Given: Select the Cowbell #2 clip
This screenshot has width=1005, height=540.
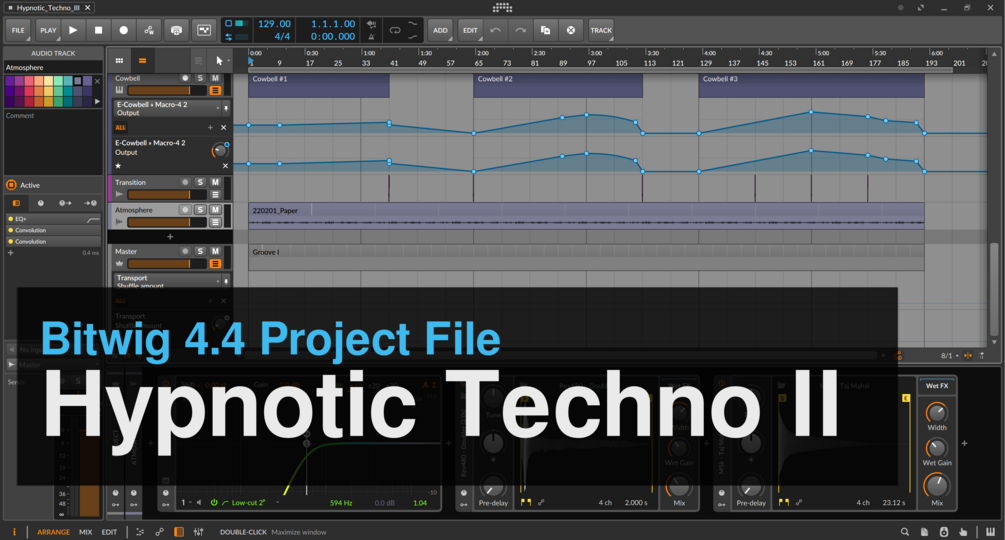Looking at the screenshot, I should point(558,85).
